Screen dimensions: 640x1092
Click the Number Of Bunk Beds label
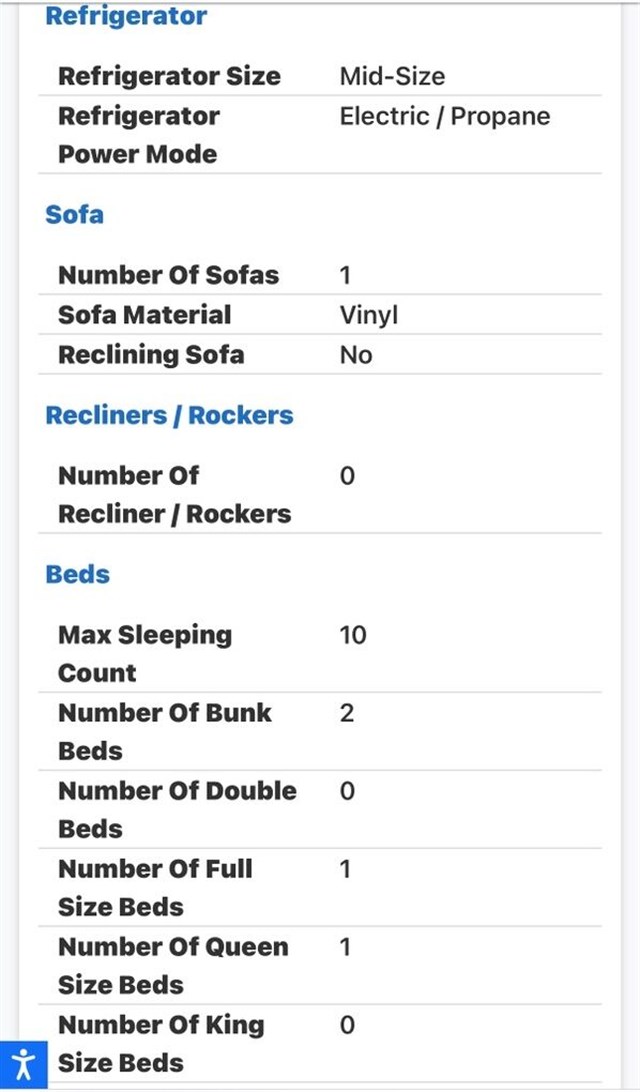[164, 732]
